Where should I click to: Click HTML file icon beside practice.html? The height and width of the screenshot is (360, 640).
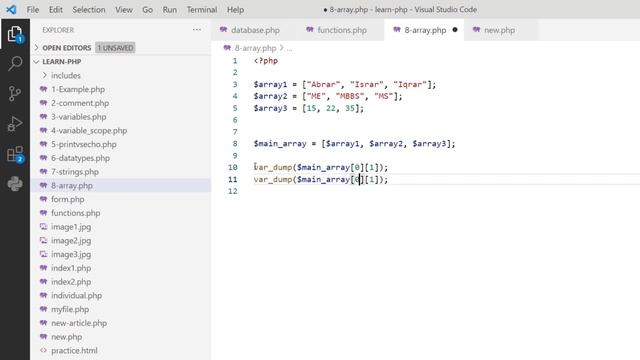coord(43,350)
